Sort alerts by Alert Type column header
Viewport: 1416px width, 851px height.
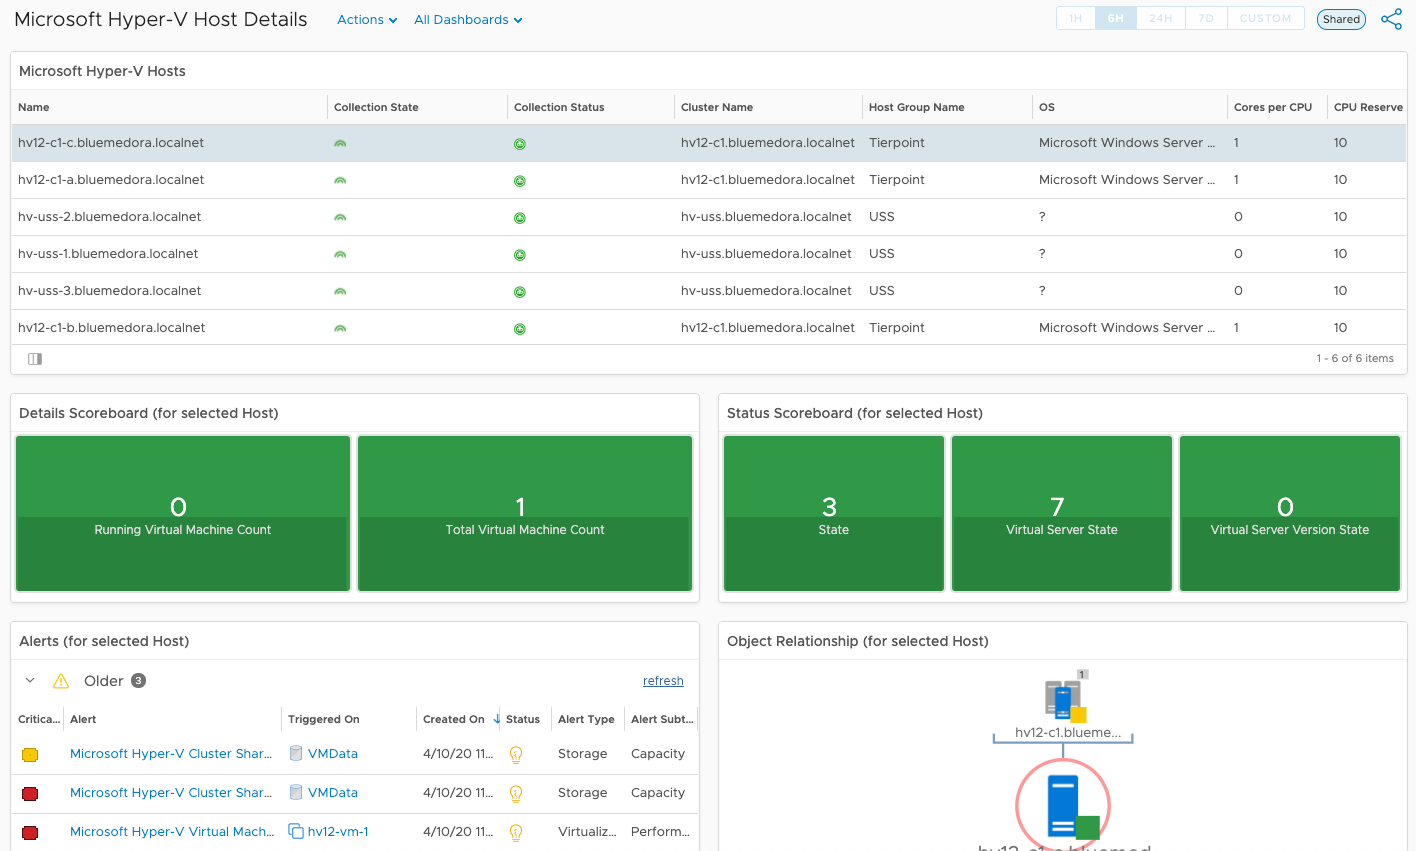tap(586, 719)
